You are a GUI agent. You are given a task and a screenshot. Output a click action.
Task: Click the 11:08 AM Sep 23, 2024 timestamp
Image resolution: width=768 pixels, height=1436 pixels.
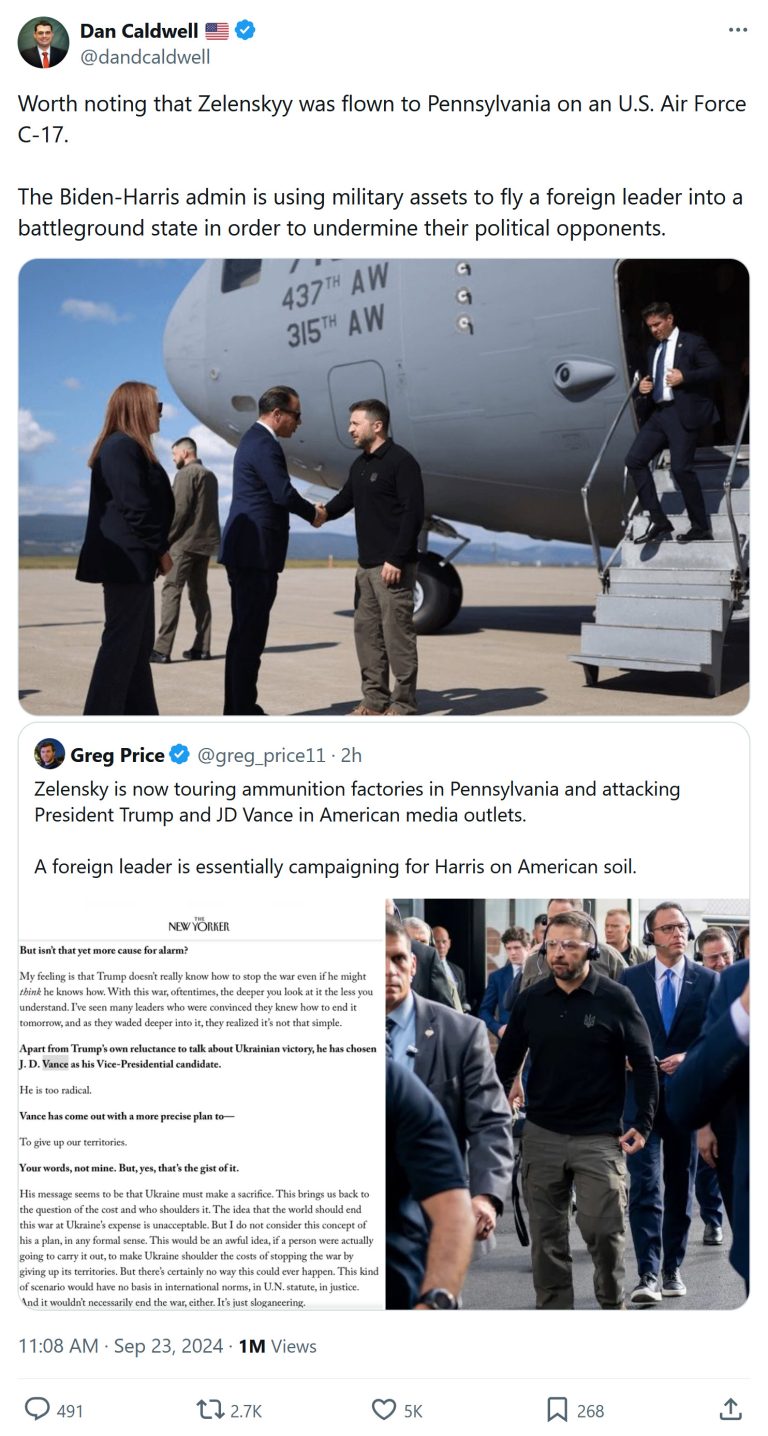click(x=121, y=1346)
